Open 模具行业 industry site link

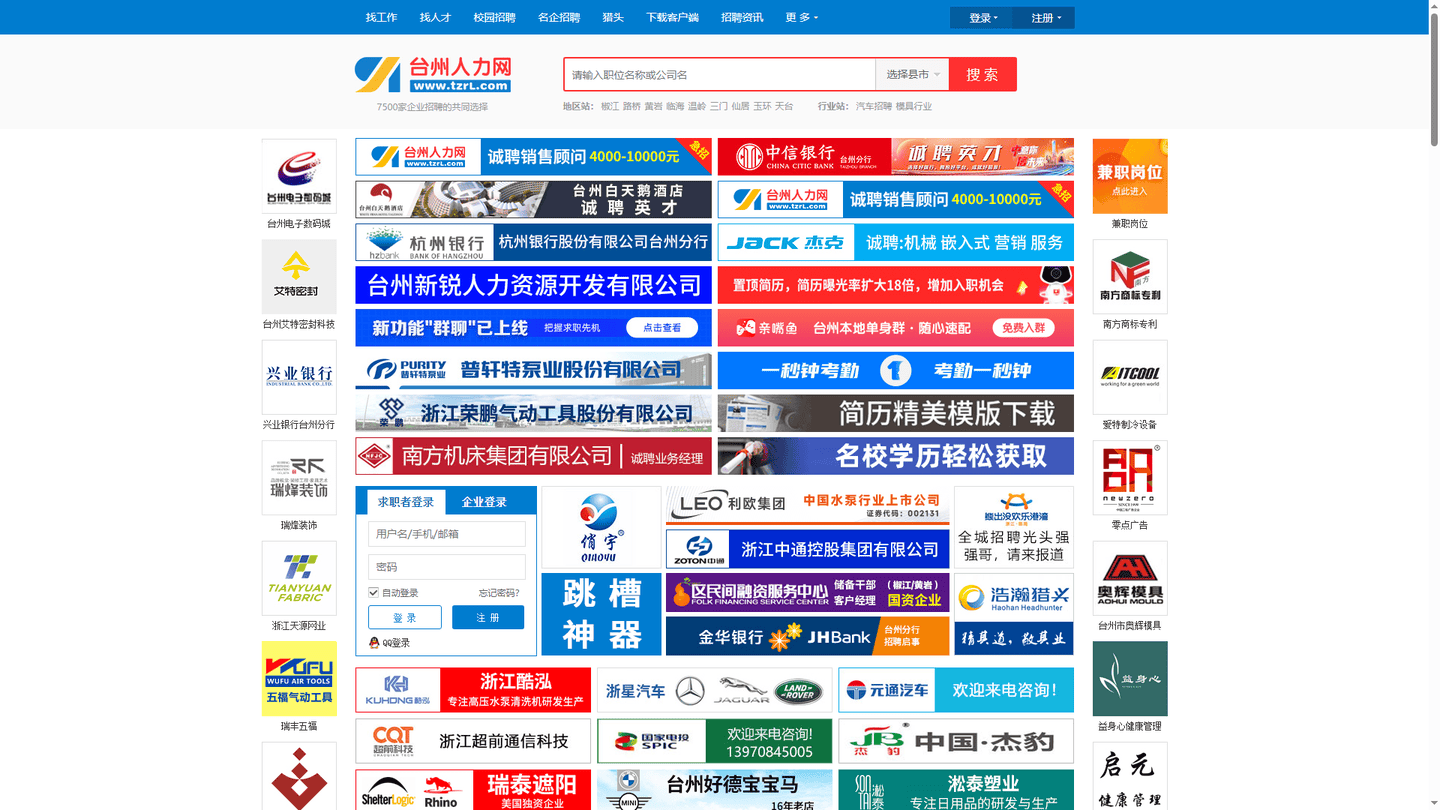tap(913, 106)
